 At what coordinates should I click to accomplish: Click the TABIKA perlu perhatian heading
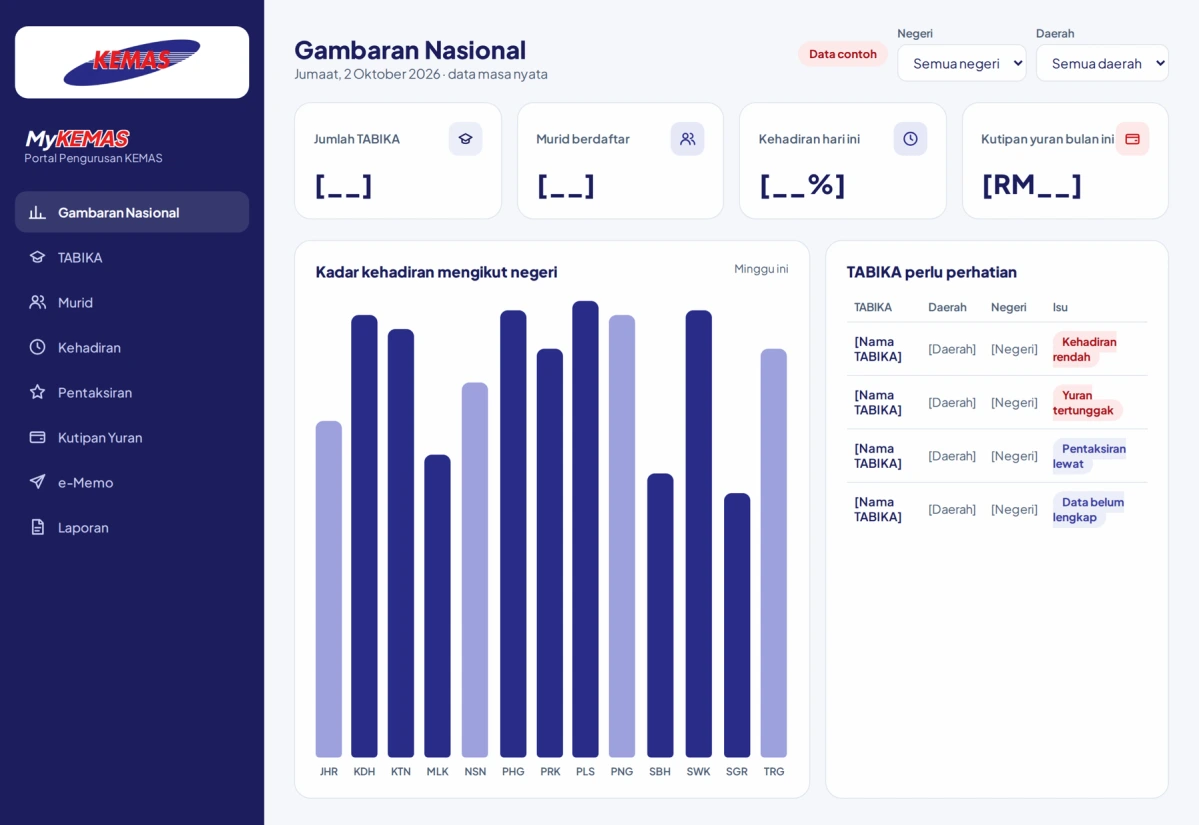(x=931, y=272)
